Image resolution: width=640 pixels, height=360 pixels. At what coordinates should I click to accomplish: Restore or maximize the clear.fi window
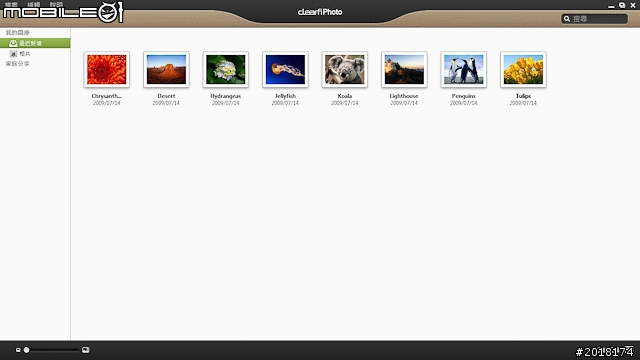coord(622,5)
